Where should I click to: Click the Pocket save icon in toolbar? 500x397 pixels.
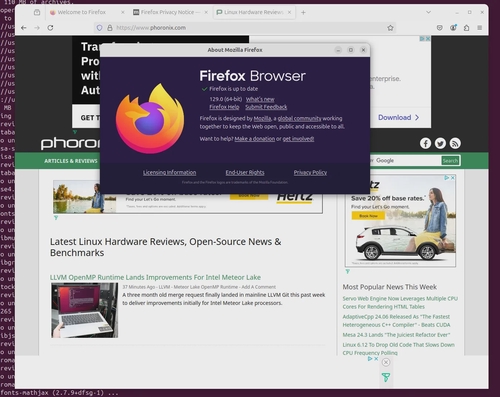[x=440, y=28]
